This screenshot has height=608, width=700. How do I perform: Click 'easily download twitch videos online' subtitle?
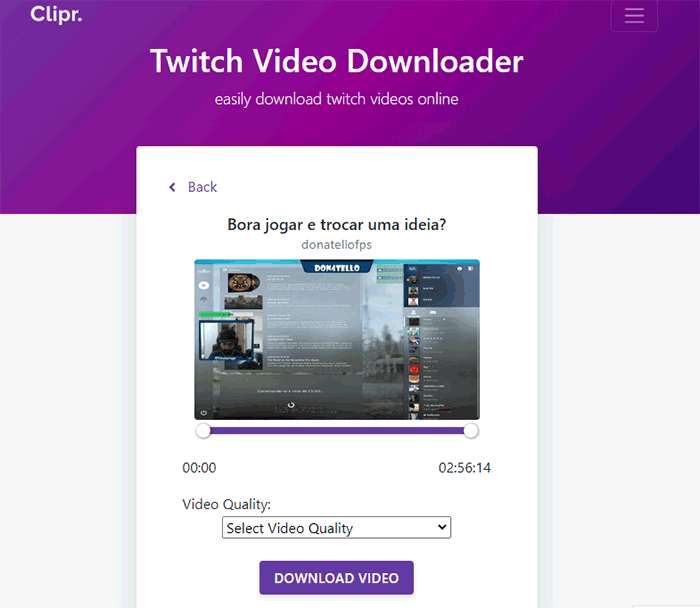coord(337,99)
